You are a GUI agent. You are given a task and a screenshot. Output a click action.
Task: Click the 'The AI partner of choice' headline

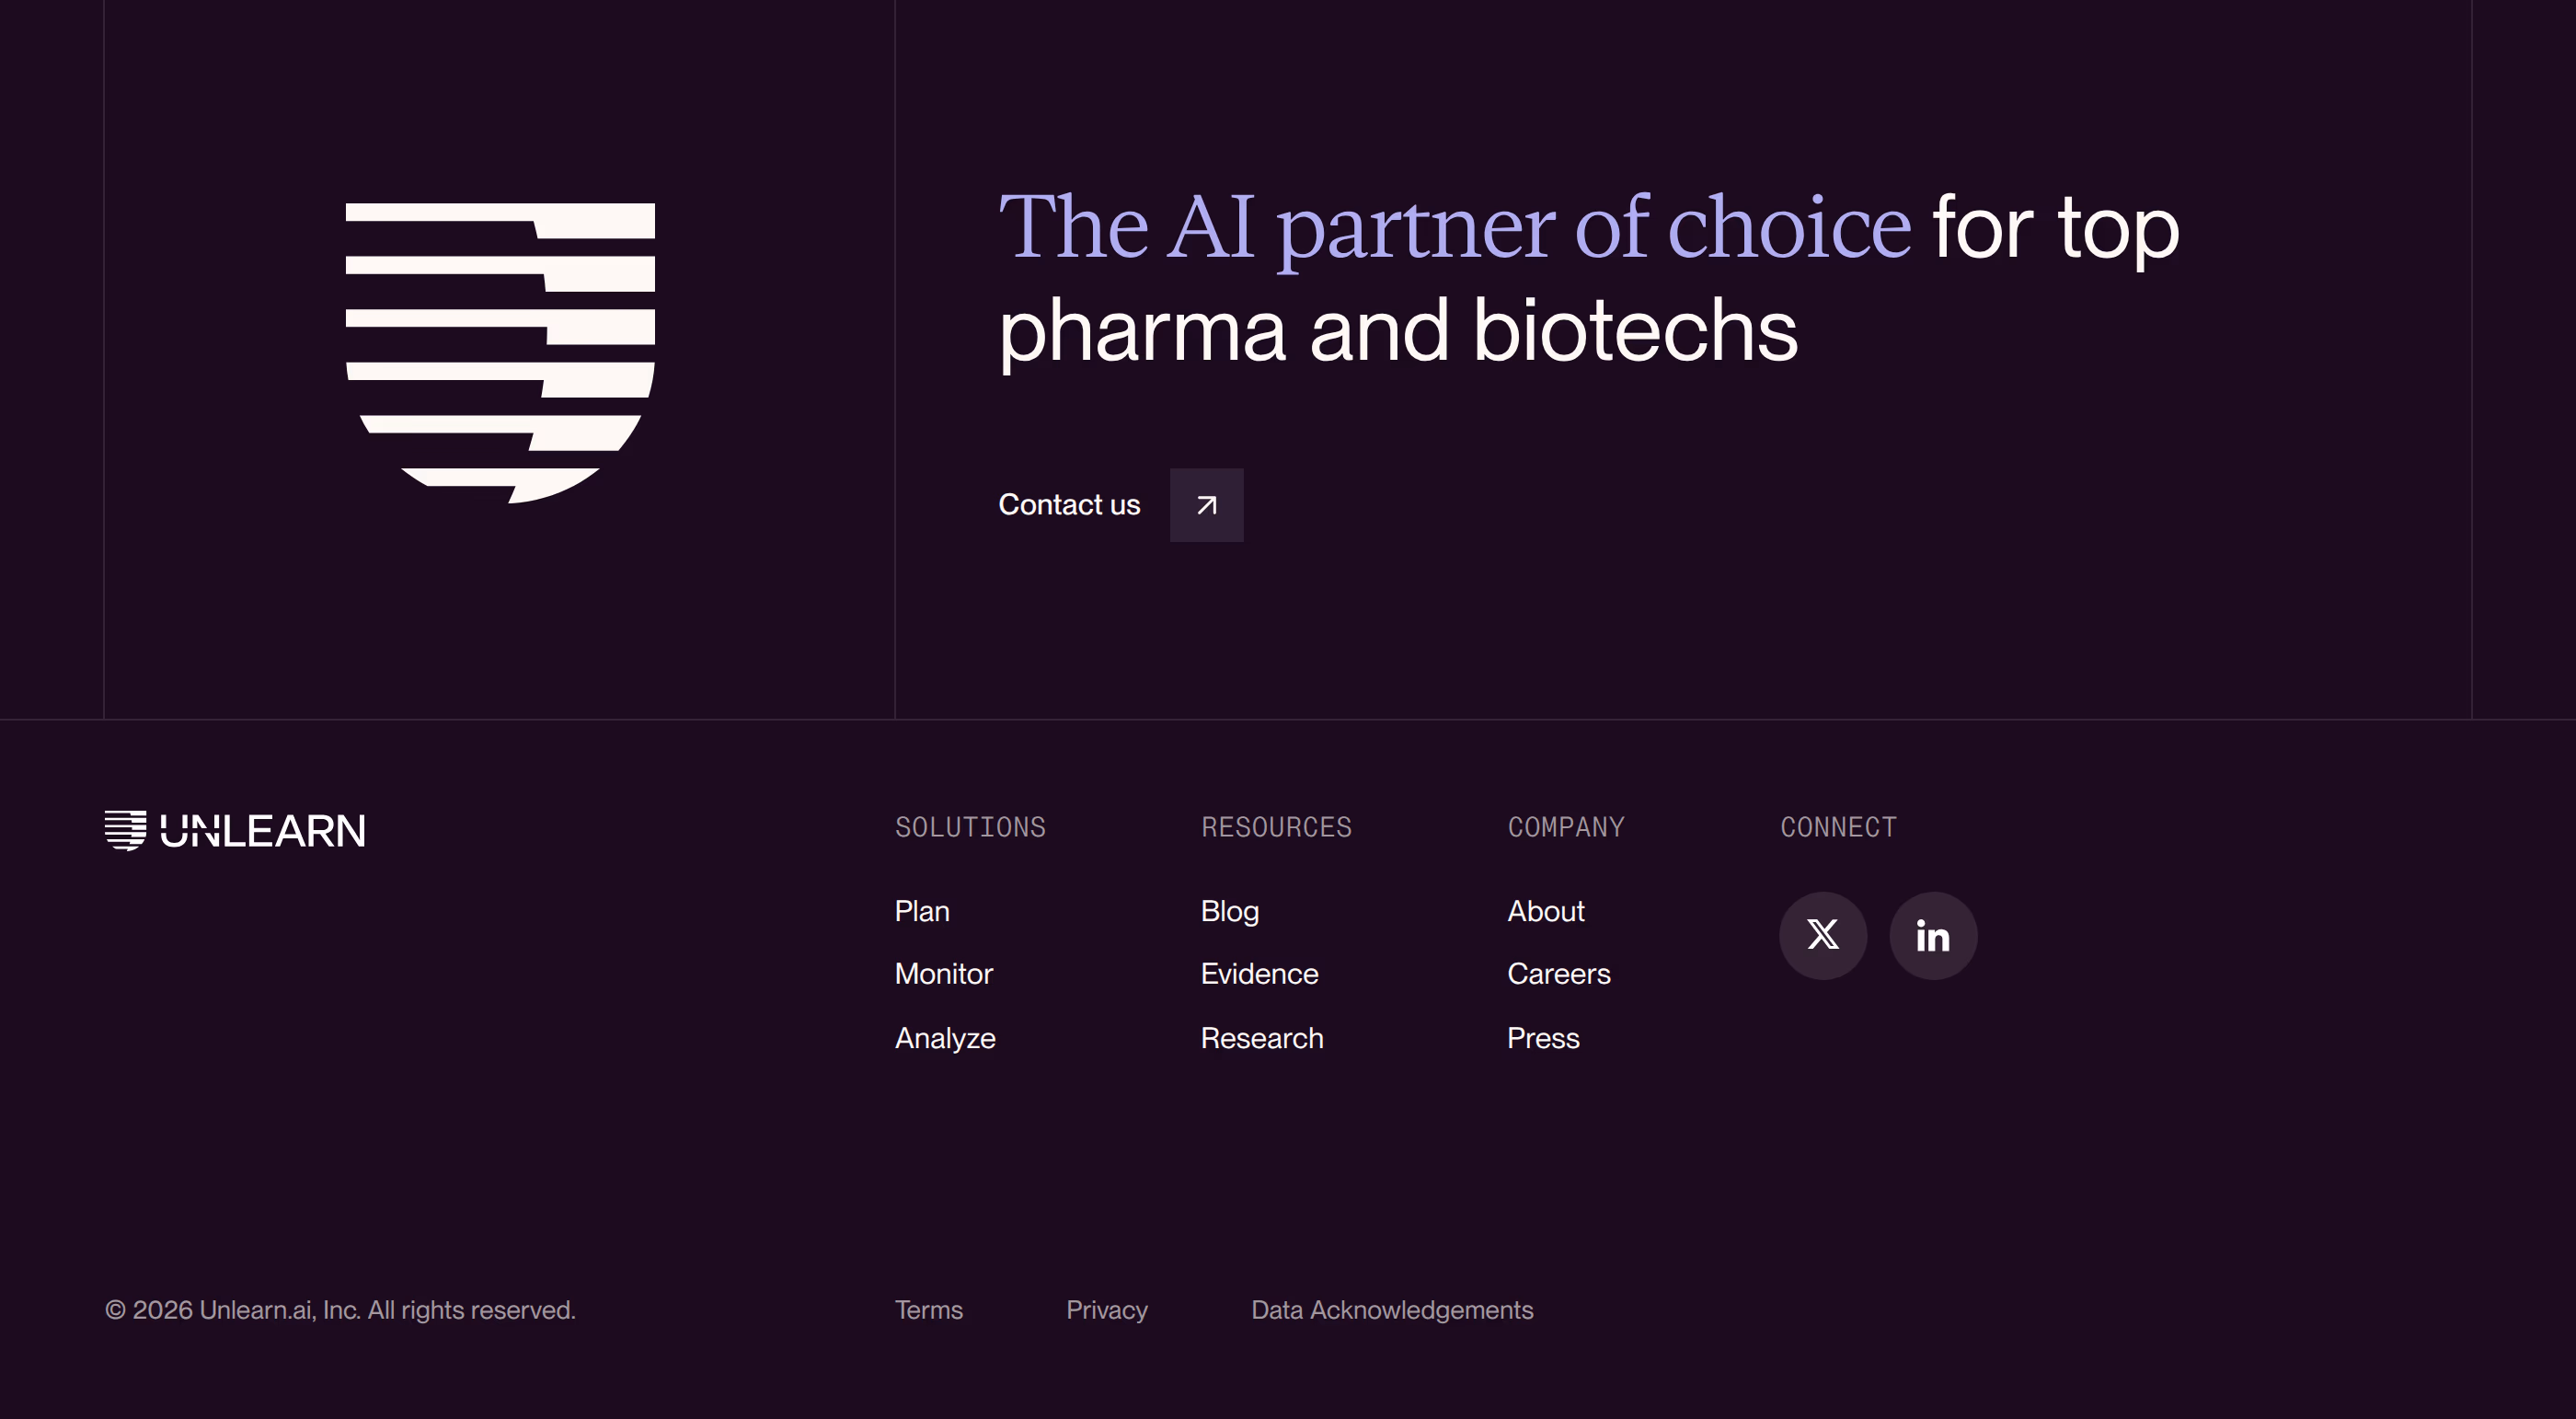click(x=1454, y=228)
